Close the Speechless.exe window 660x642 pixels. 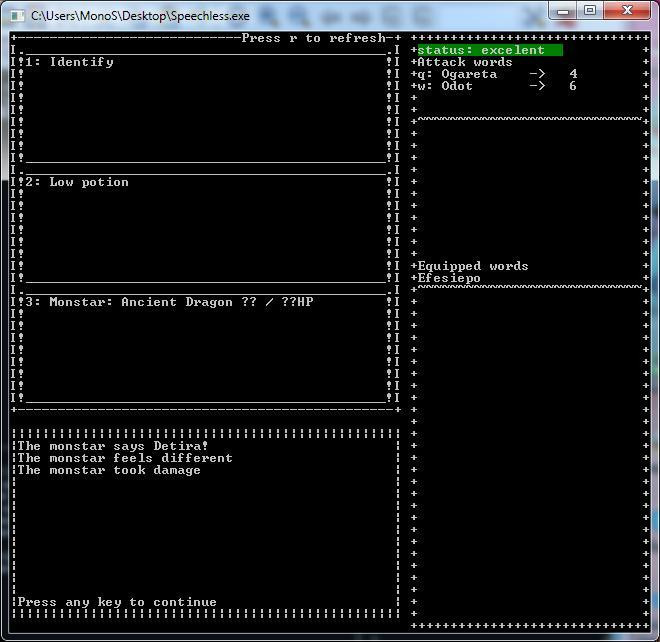627,11
